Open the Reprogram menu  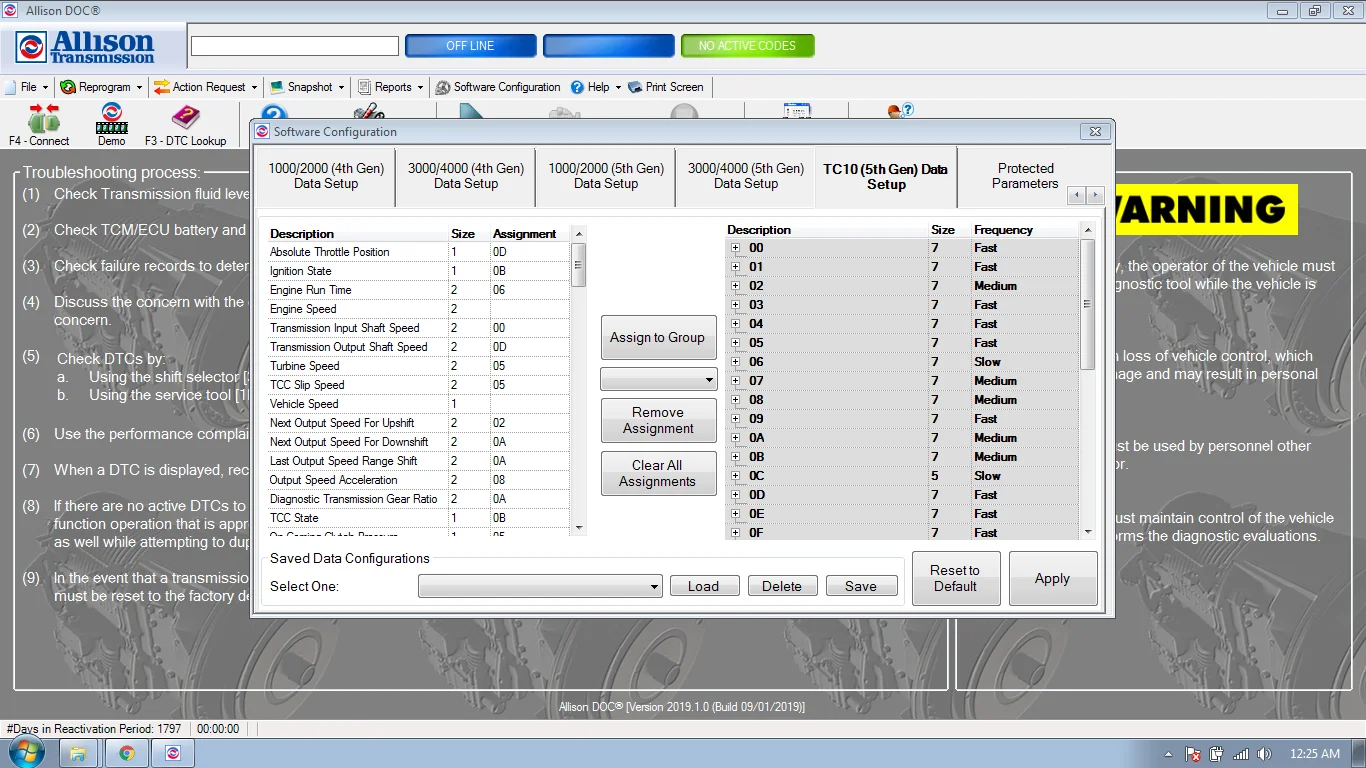(100, 87)
